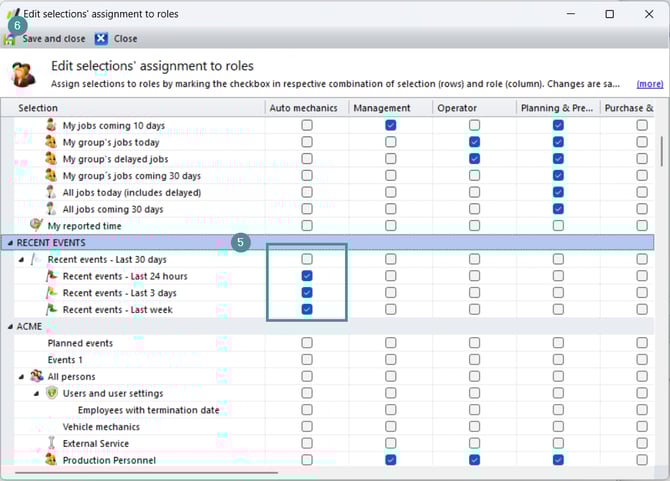Click the All persons group icon
This screenshot has width=670, height=481.
37,376
